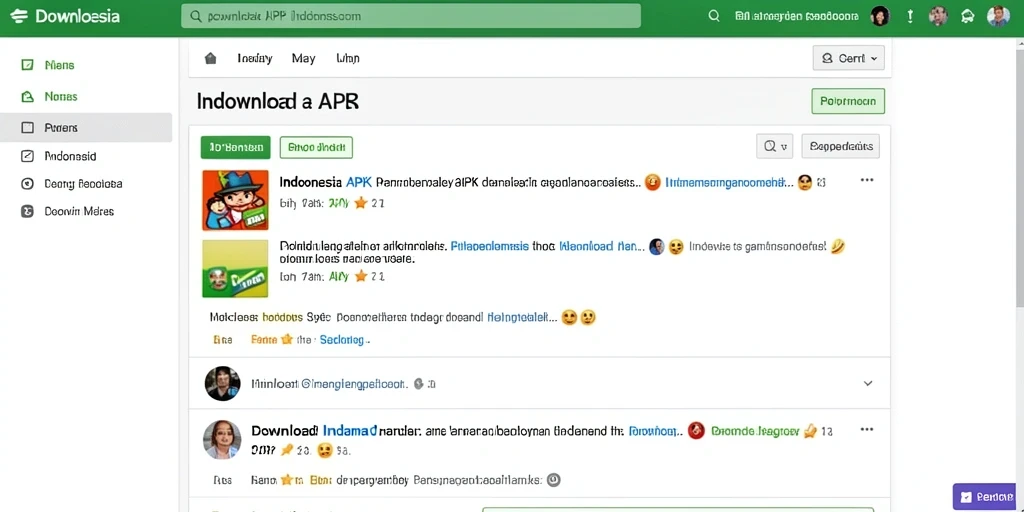
Task: Click the hamburger logo icon beside Downloesia
Action: [19, 16]
